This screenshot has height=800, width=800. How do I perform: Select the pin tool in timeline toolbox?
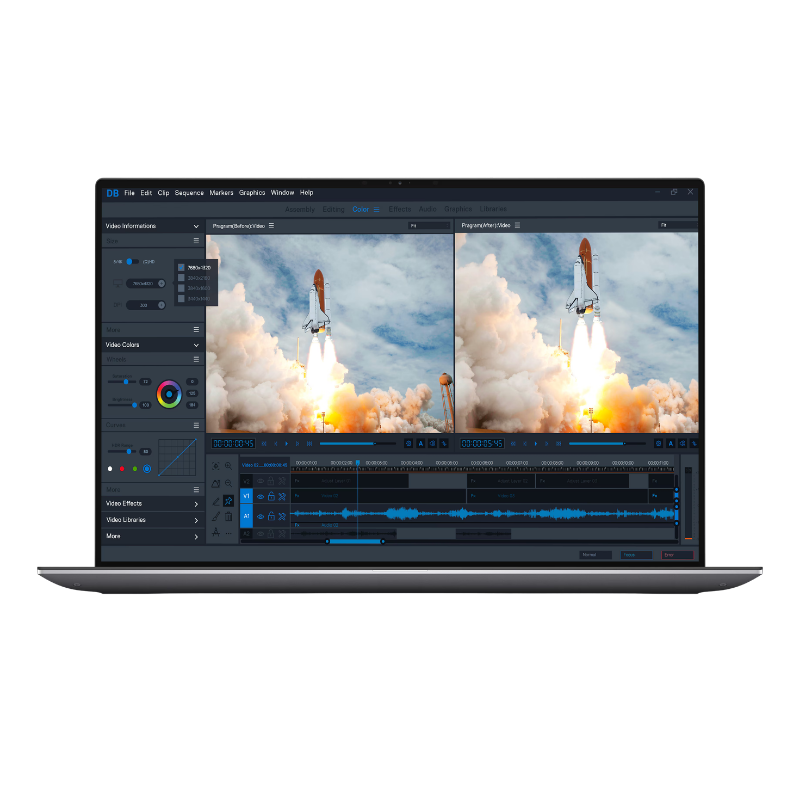(x=229, y=501)
